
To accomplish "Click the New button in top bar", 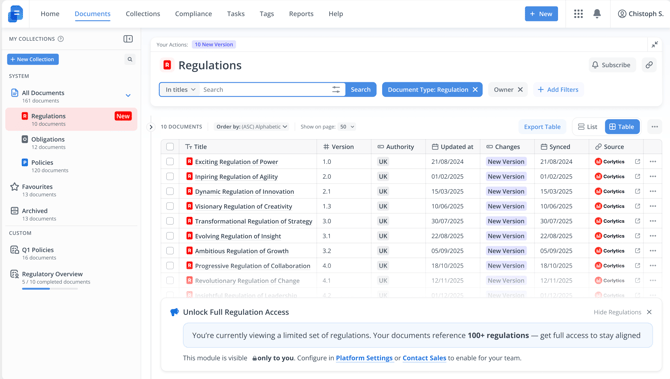I will [541, 14].
